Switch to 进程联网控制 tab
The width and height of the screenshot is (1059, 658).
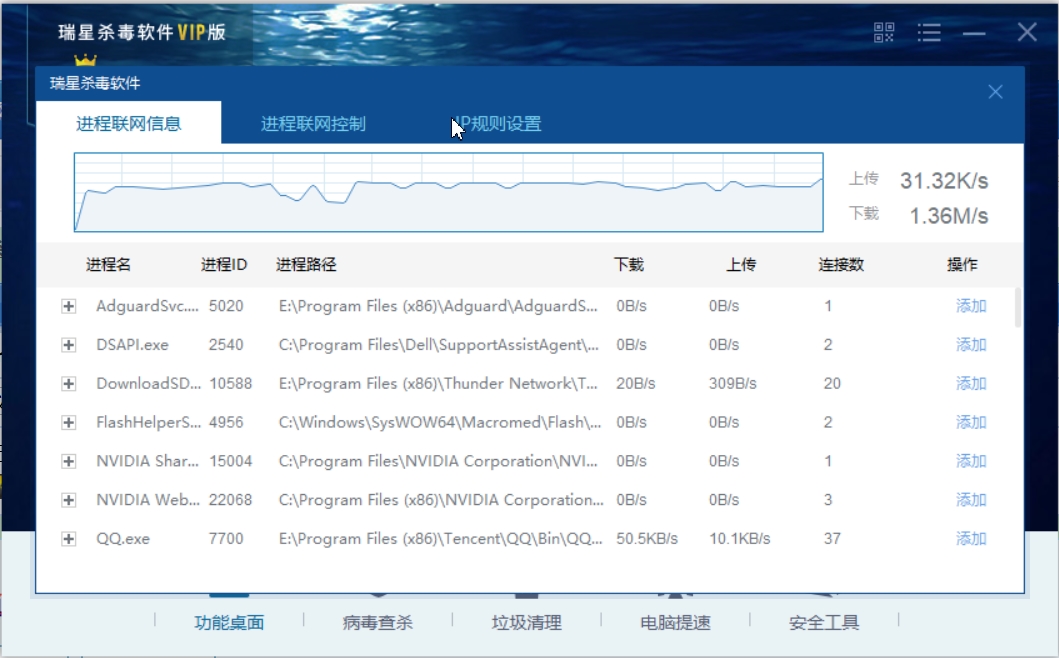[313, 124]
